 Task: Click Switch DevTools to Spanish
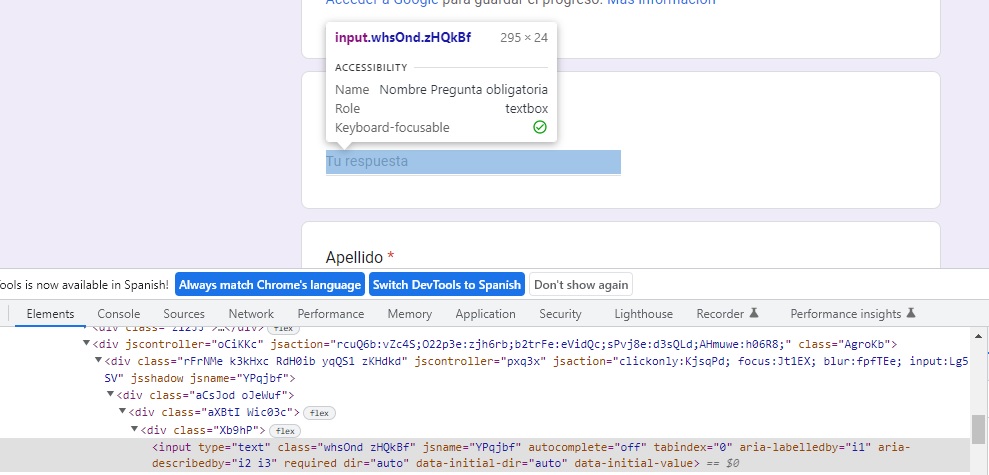[x=447, y=285]
